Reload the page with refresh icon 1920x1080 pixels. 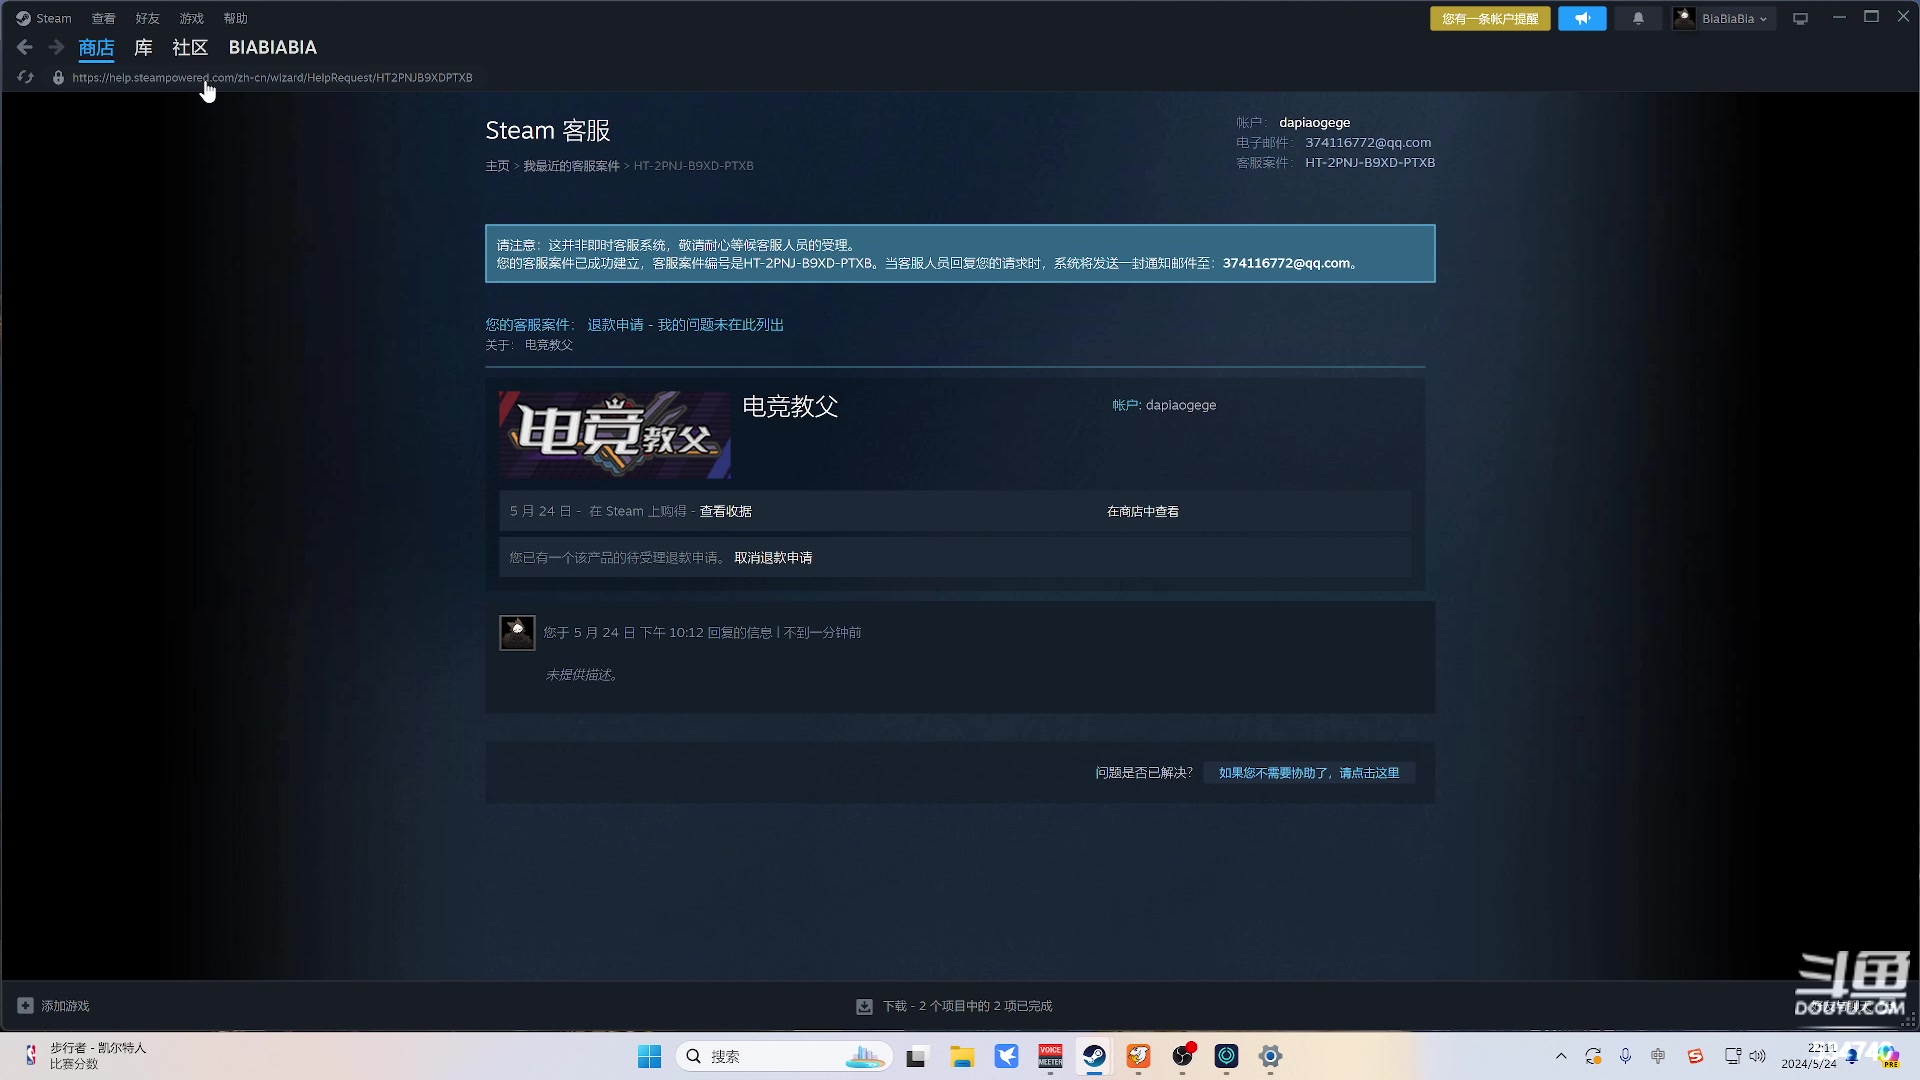(x=26, y=77)
